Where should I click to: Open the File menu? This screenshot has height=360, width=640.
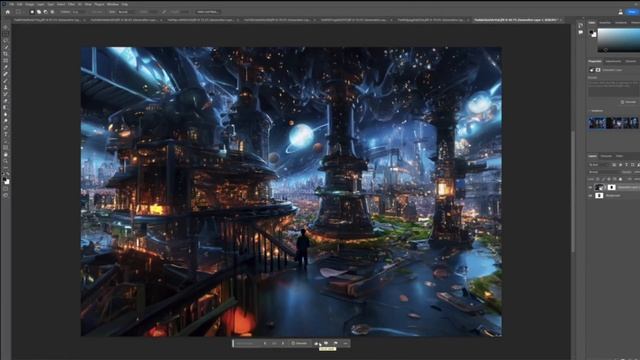tap(11, 4)
